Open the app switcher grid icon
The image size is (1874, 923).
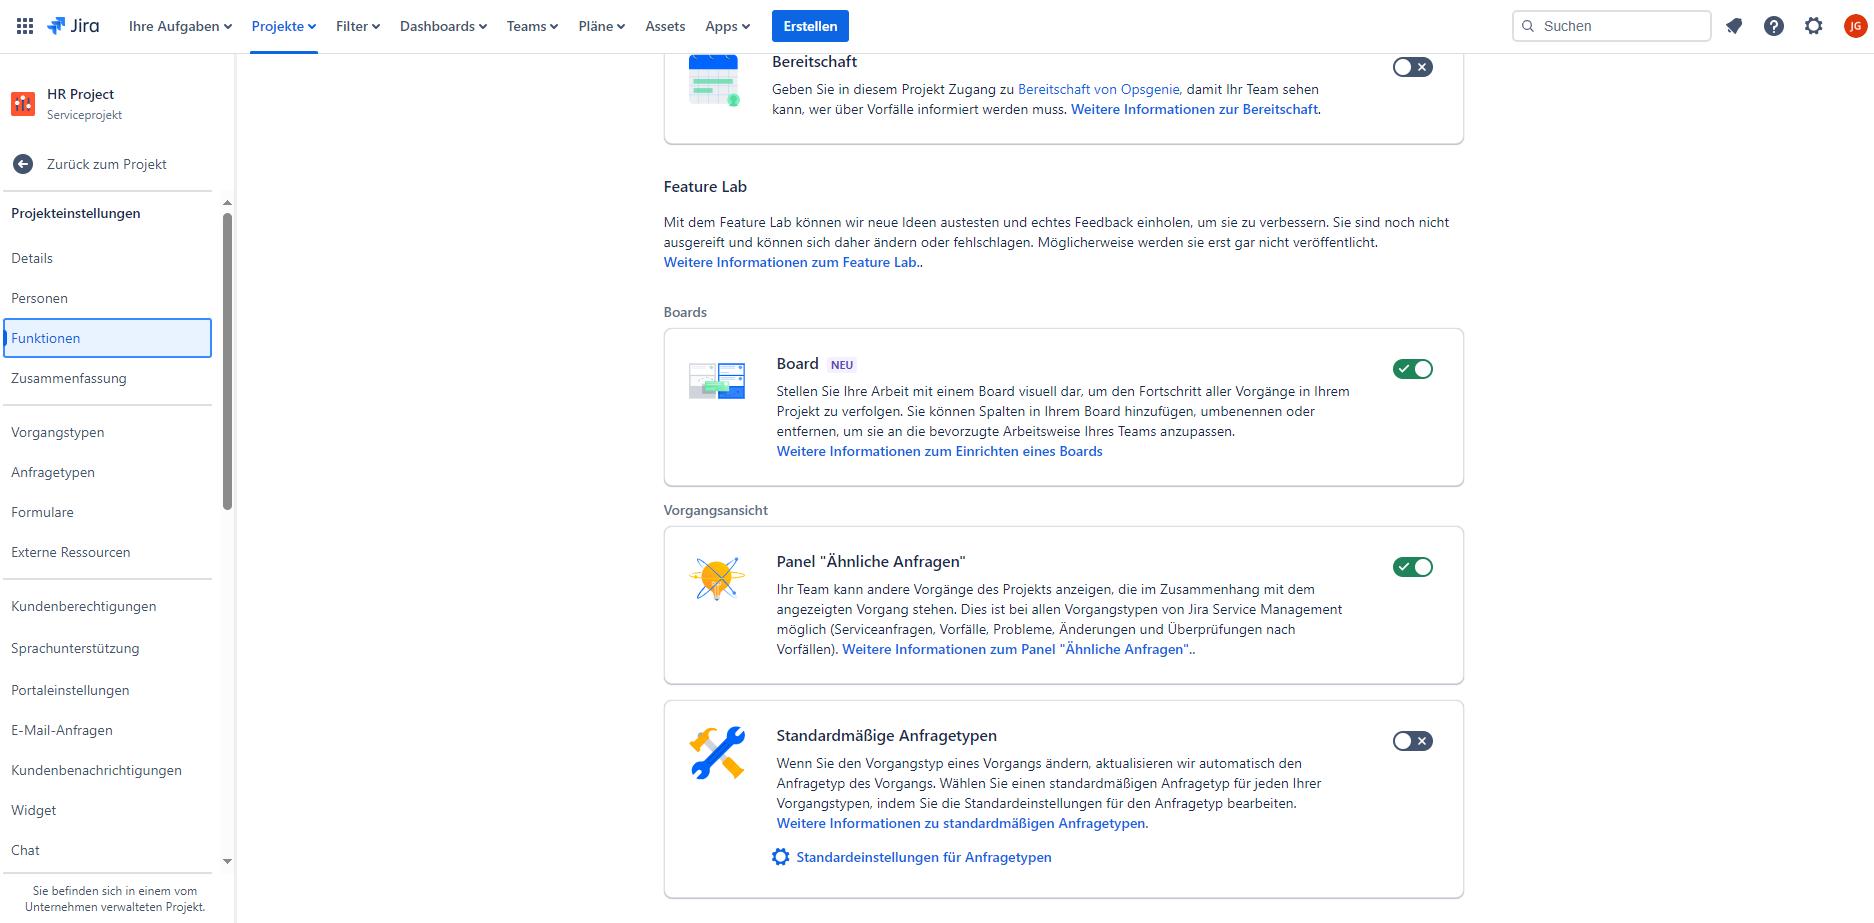25,26
